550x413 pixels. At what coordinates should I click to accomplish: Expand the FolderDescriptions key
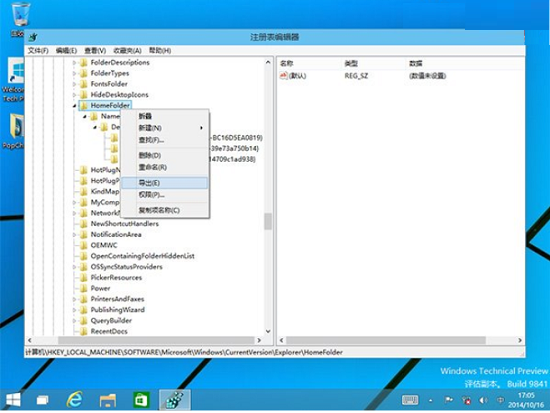coord(74,63)
